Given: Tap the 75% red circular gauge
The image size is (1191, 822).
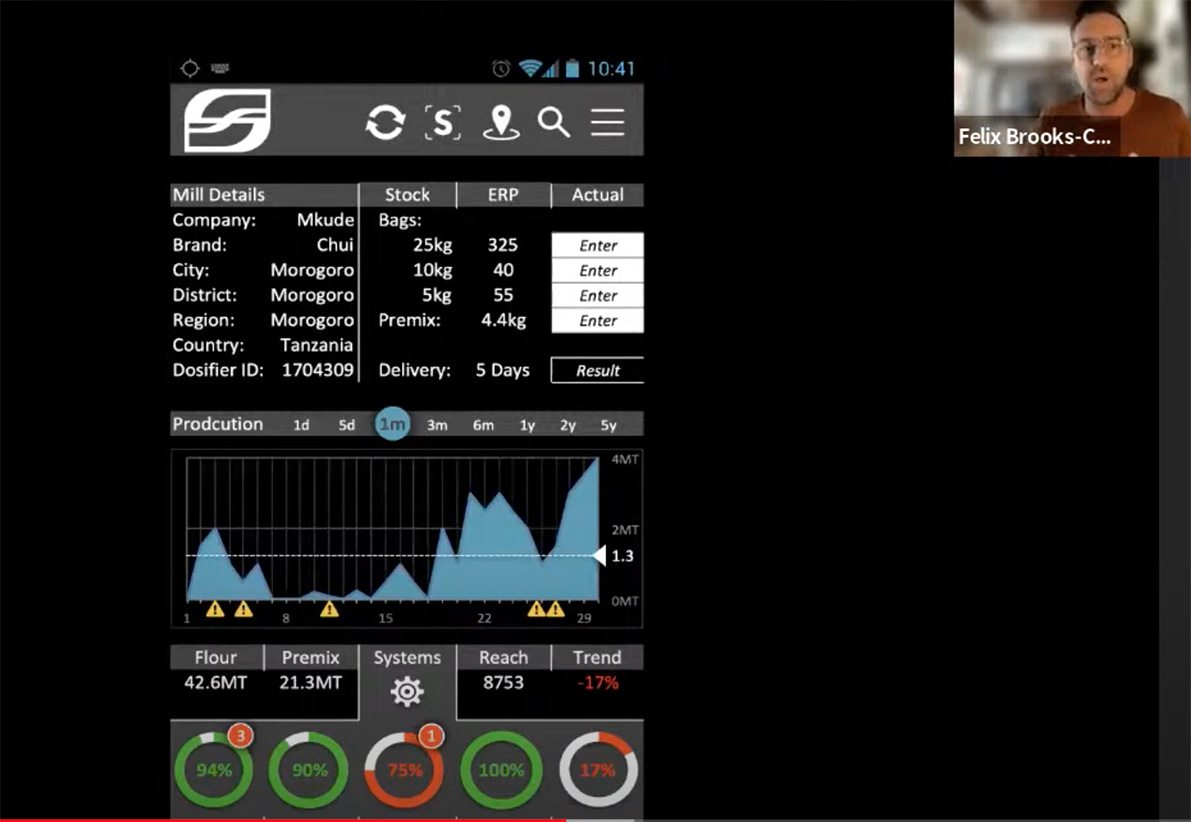Looking at the screenshot, I should click(x=405, y=770).
